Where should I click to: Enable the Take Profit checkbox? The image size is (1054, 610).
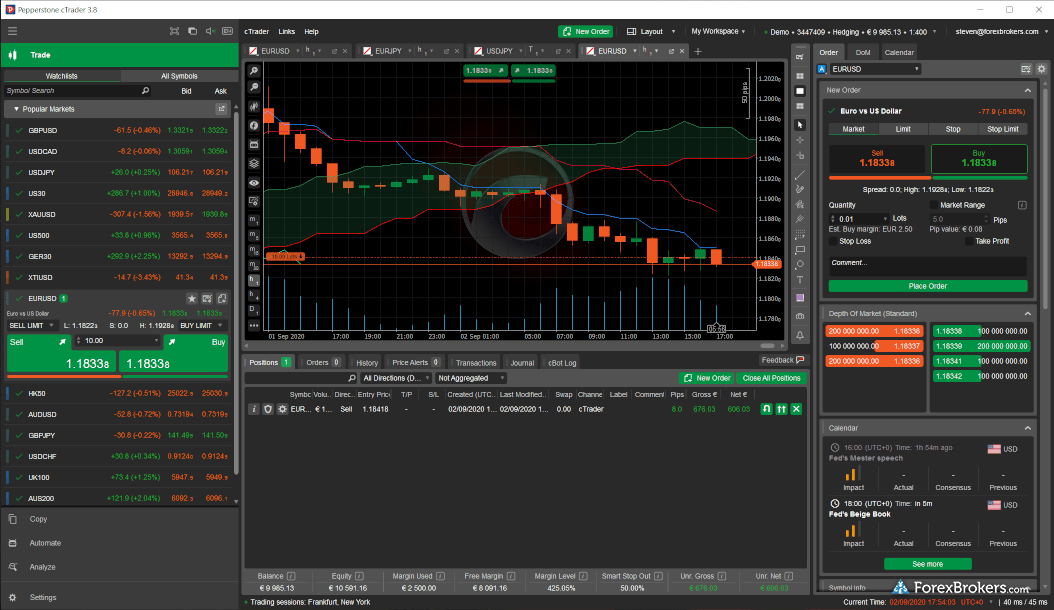point(969,241)
